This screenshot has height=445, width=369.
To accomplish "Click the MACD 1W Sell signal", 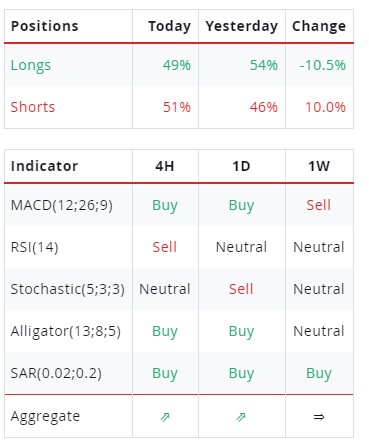I will [x=319, y=205].
